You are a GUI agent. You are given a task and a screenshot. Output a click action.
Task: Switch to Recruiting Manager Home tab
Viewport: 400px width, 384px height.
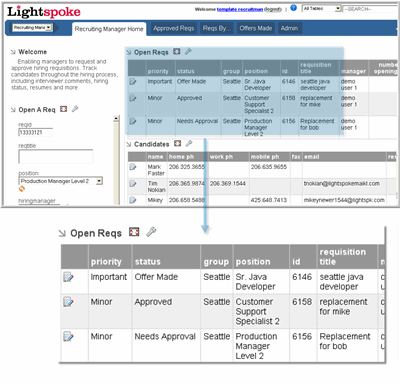[x=109, y=29]
